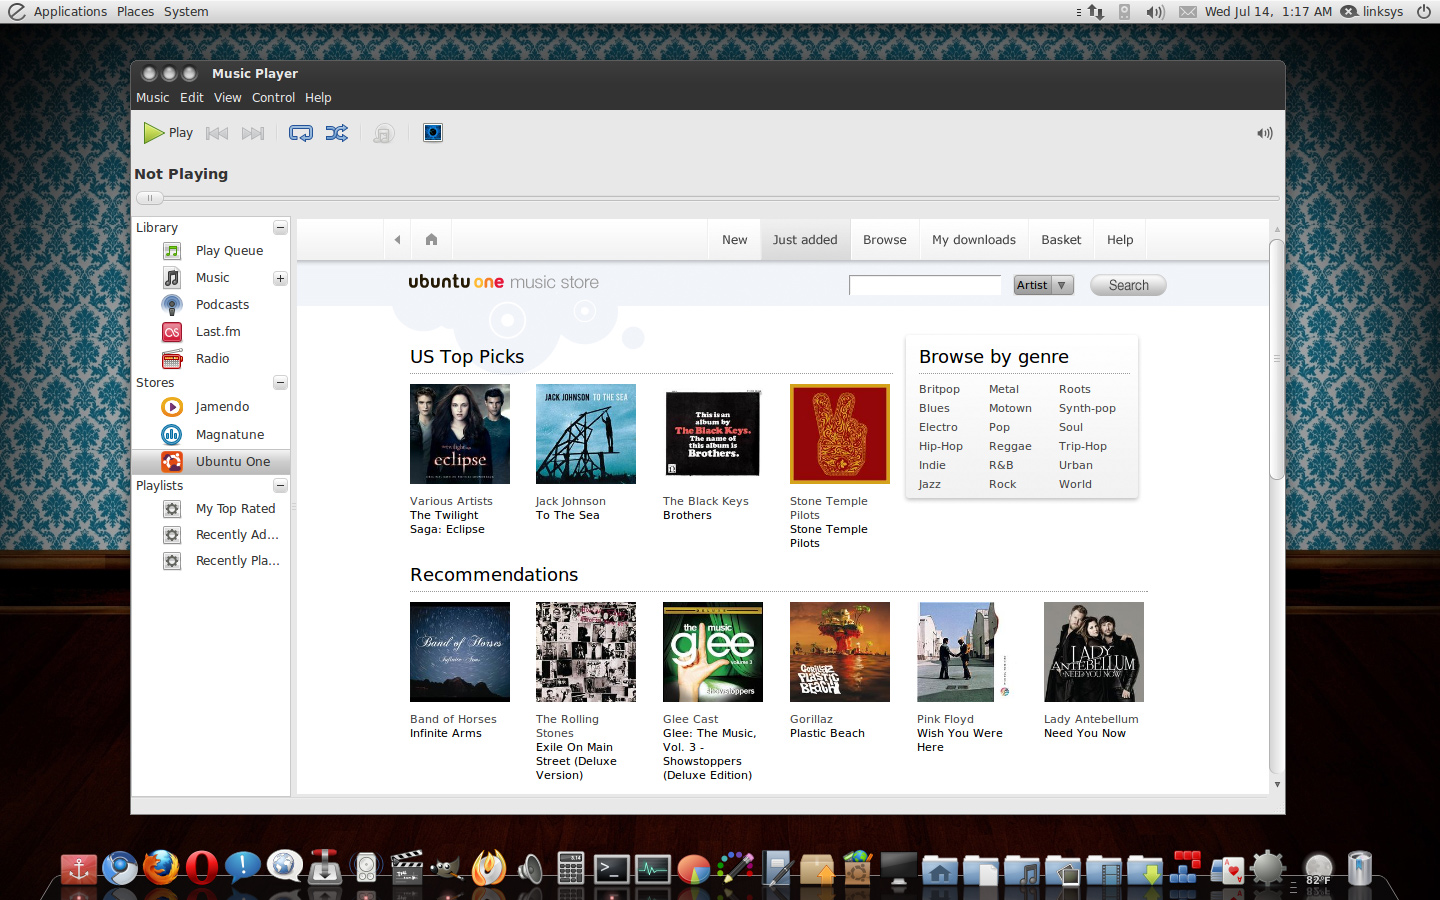Expand the Music library item
Screen dimensions: 1440x900
click(x=280, y=278)
